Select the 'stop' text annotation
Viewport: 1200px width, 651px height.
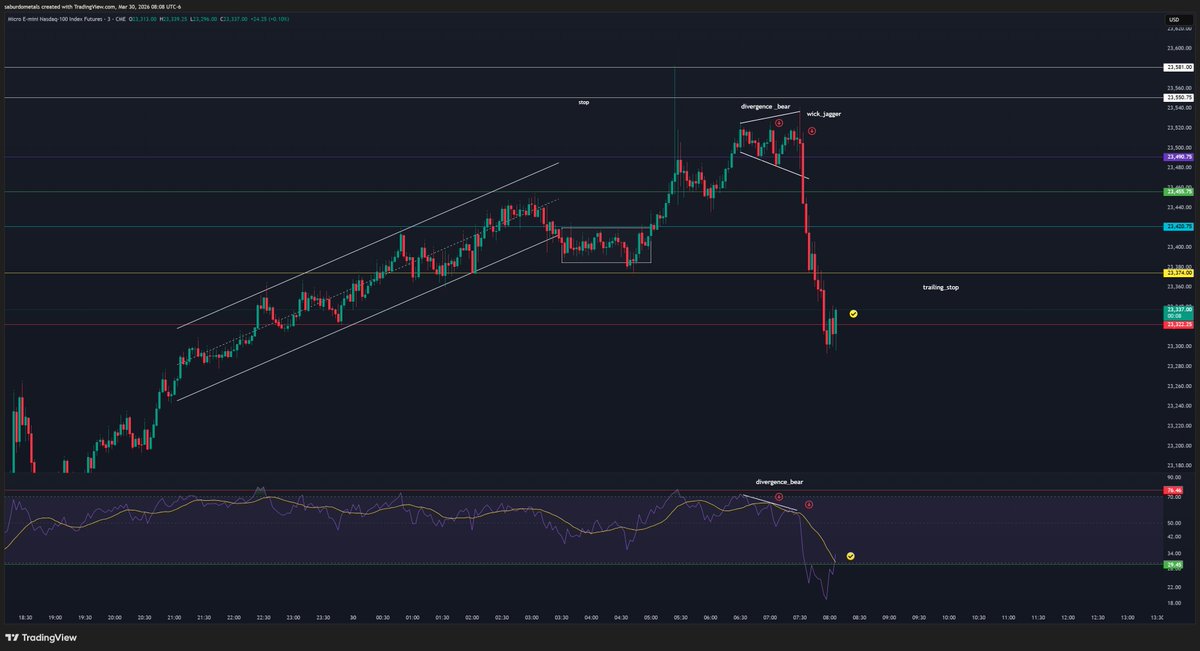pos(584,102)
